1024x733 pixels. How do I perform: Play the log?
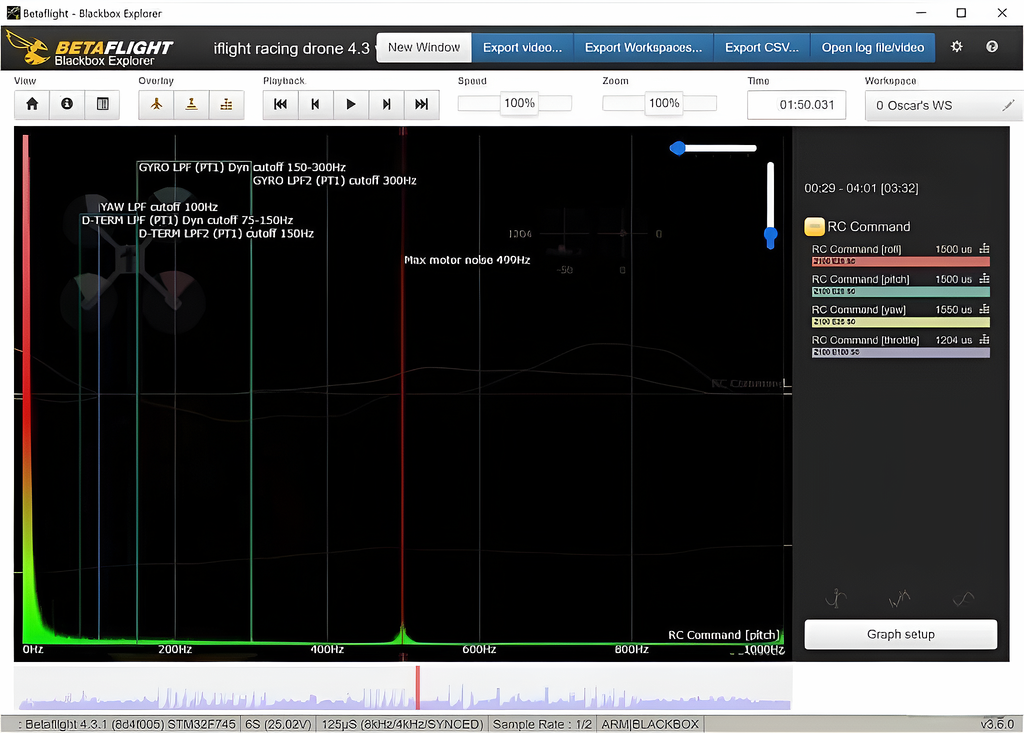pos(351,105)
